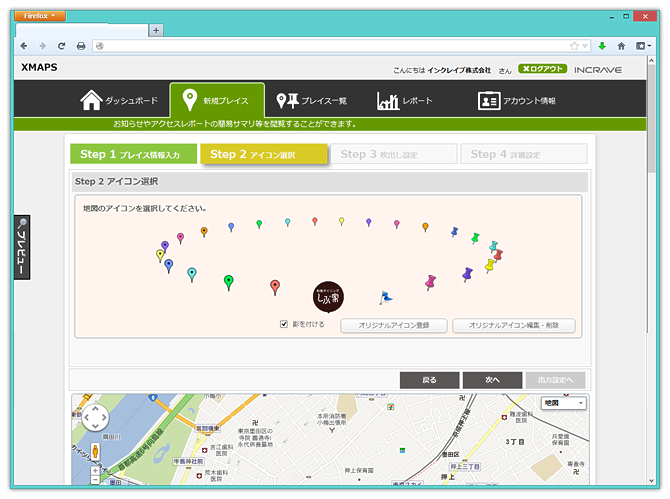The width and height of the screenshot is (670, 499).
Task: Choose the yellow pushpin marker icon
Action: (489, 265)
